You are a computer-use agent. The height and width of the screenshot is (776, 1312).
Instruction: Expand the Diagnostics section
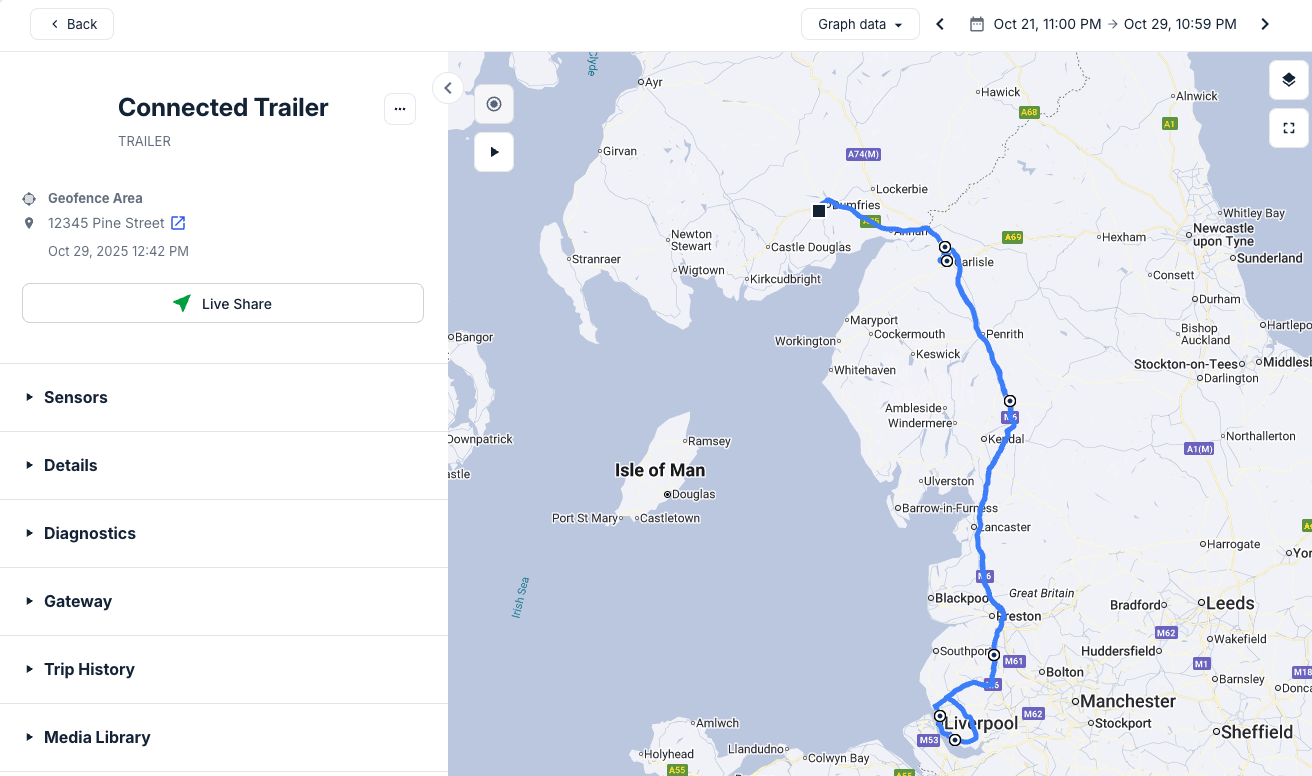(x=90, y=533)
